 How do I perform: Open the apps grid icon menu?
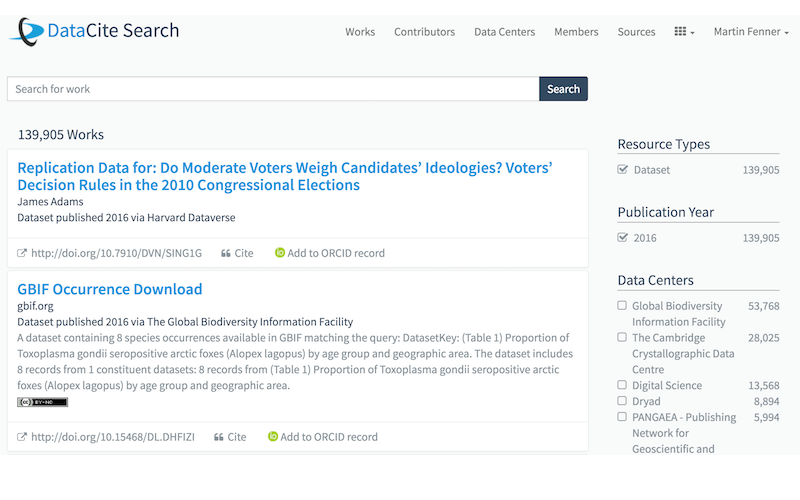[x=684, y=32]
